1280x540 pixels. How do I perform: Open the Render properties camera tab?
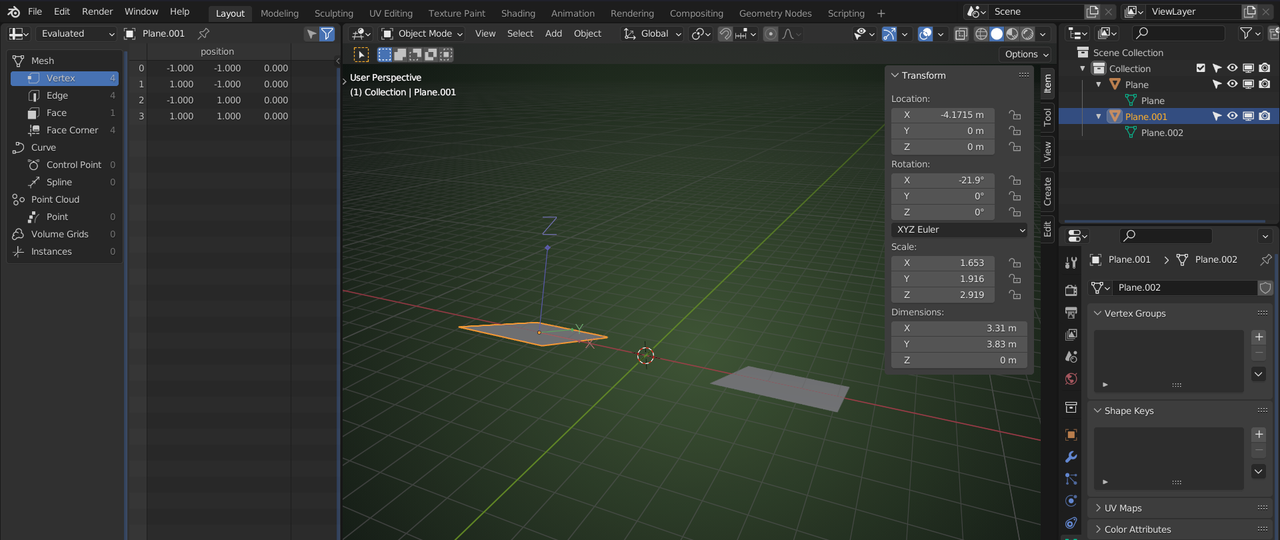pyautogui.click(x=1071, y=290)
